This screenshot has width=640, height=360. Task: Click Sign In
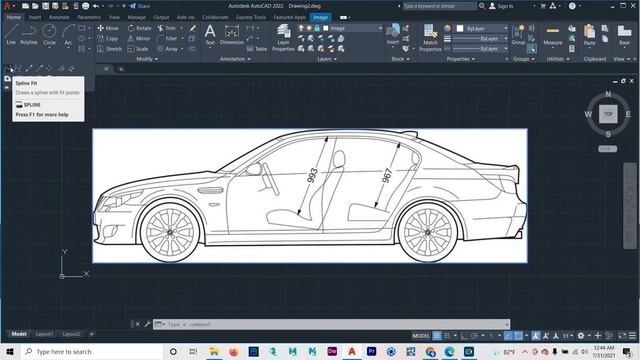pos(501,6)
